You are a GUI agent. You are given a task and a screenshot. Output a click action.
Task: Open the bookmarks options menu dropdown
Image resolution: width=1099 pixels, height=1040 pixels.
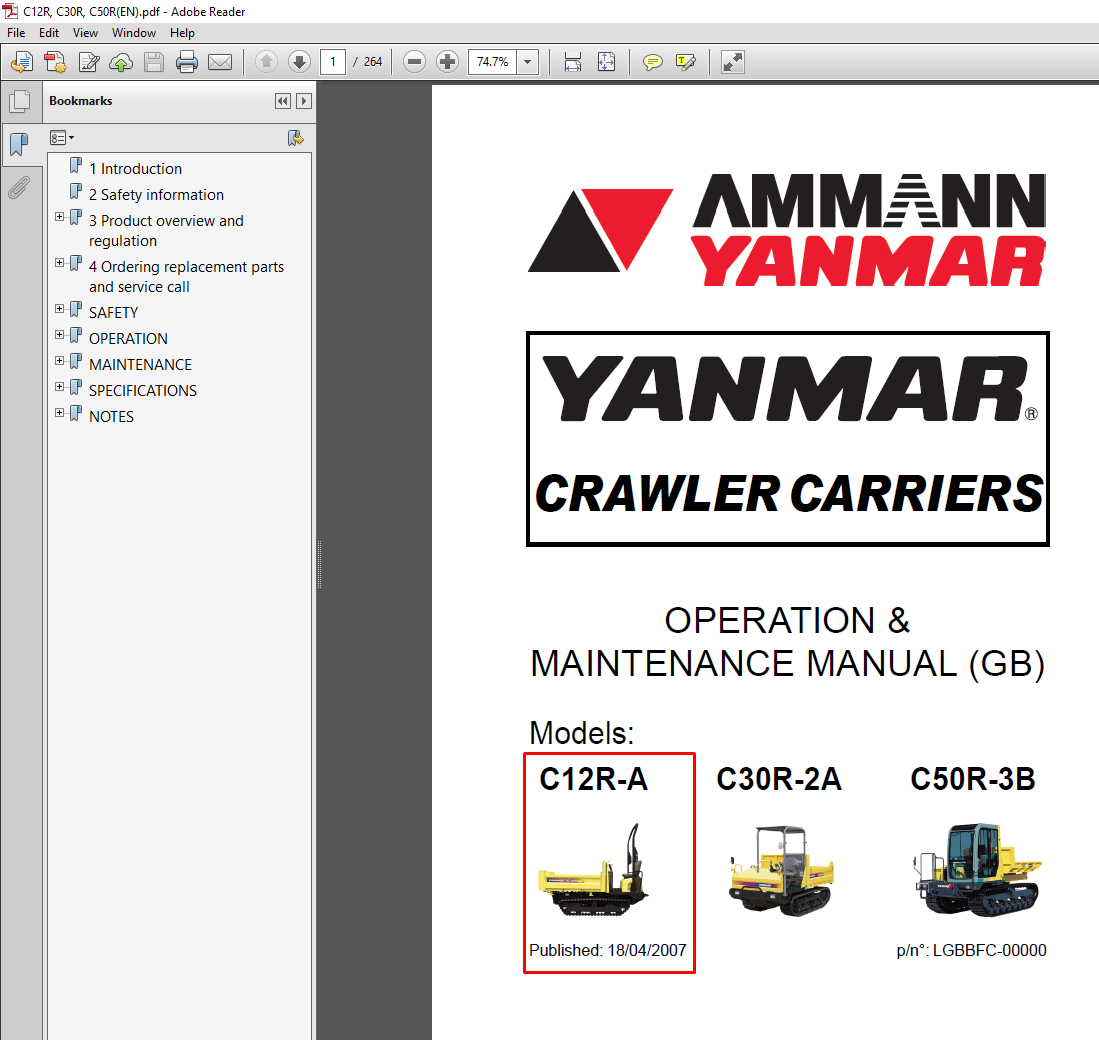click(x=62, y=138)
